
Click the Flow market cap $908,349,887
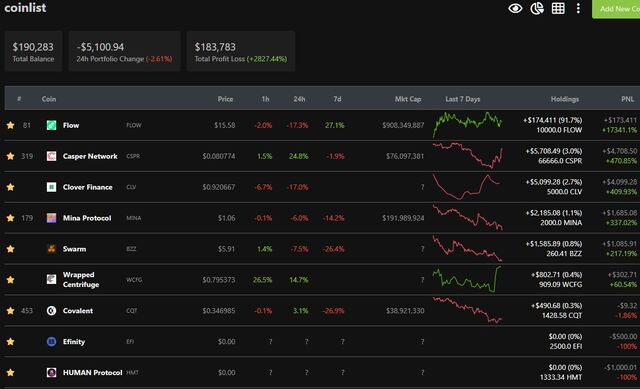tap(403, 125)
